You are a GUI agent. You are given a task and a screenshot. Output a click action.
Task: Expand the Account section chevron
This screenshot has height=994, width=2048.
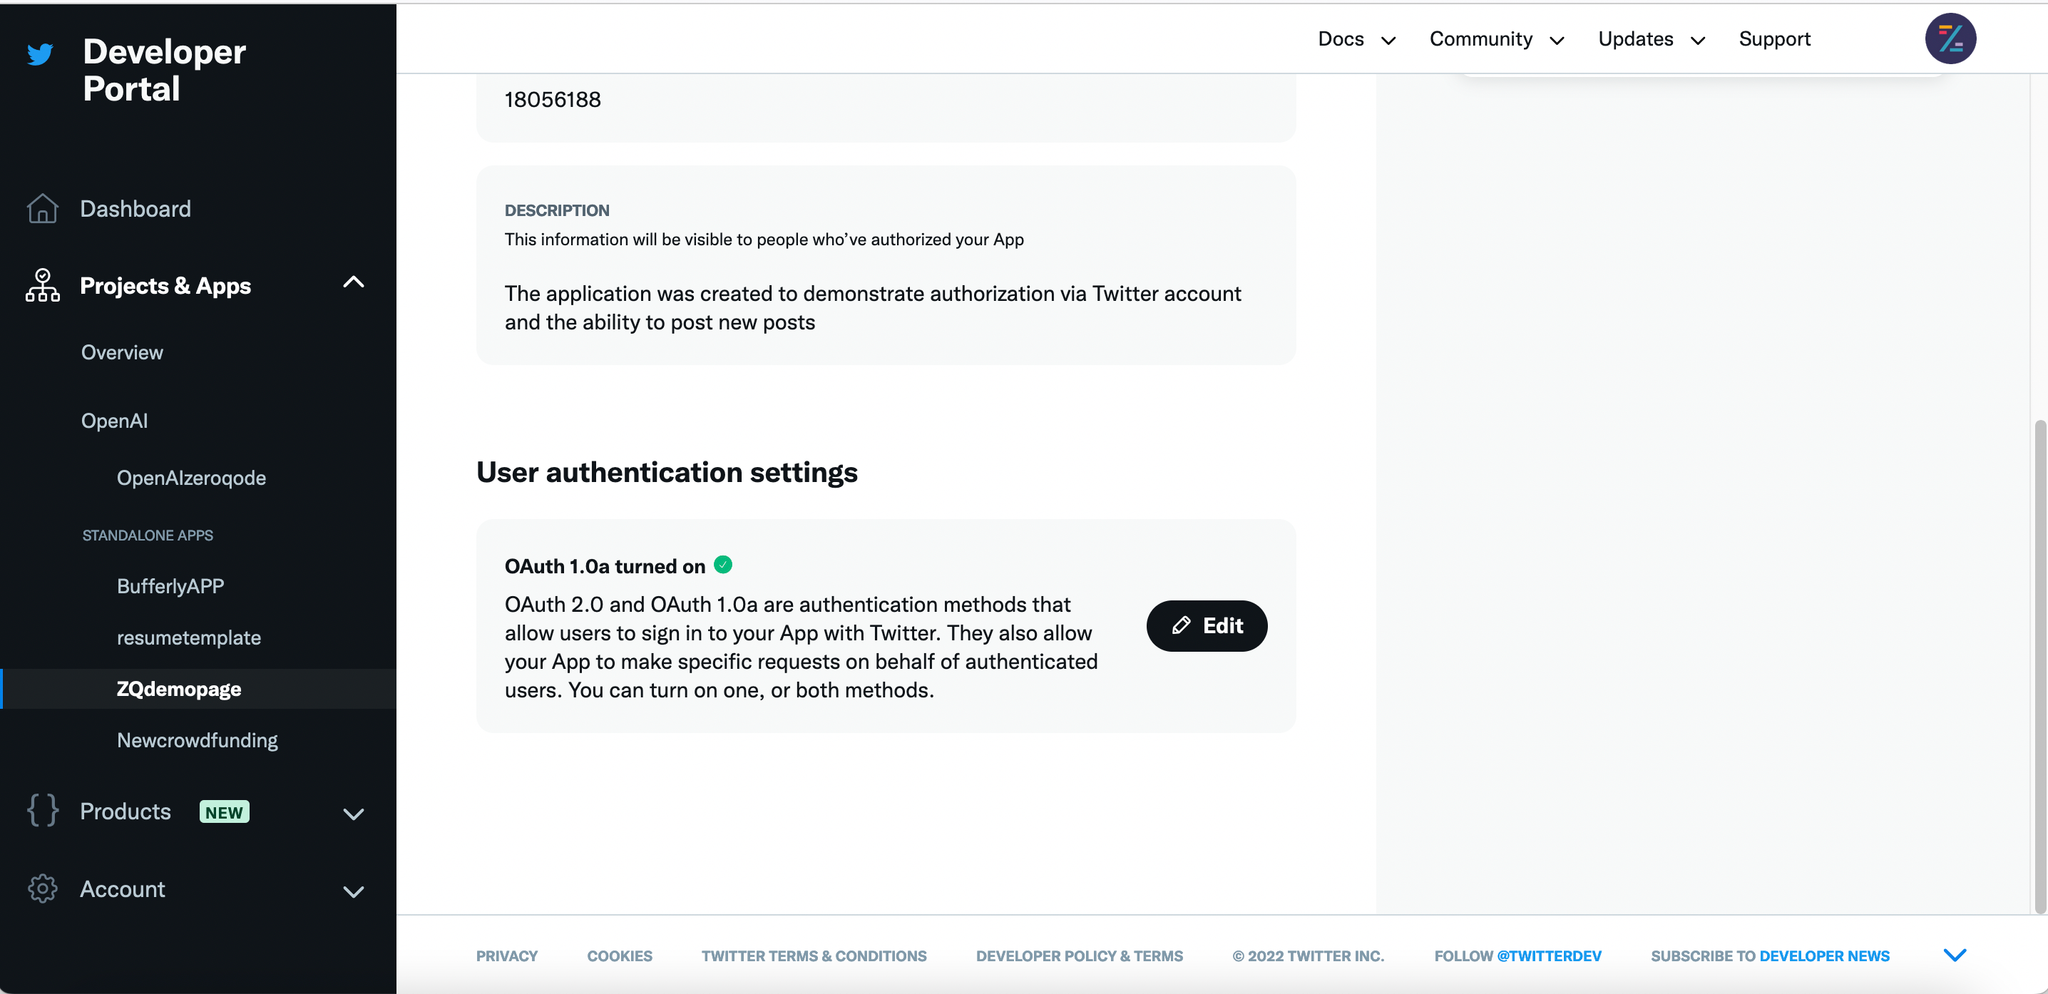[x=353, y=892]
